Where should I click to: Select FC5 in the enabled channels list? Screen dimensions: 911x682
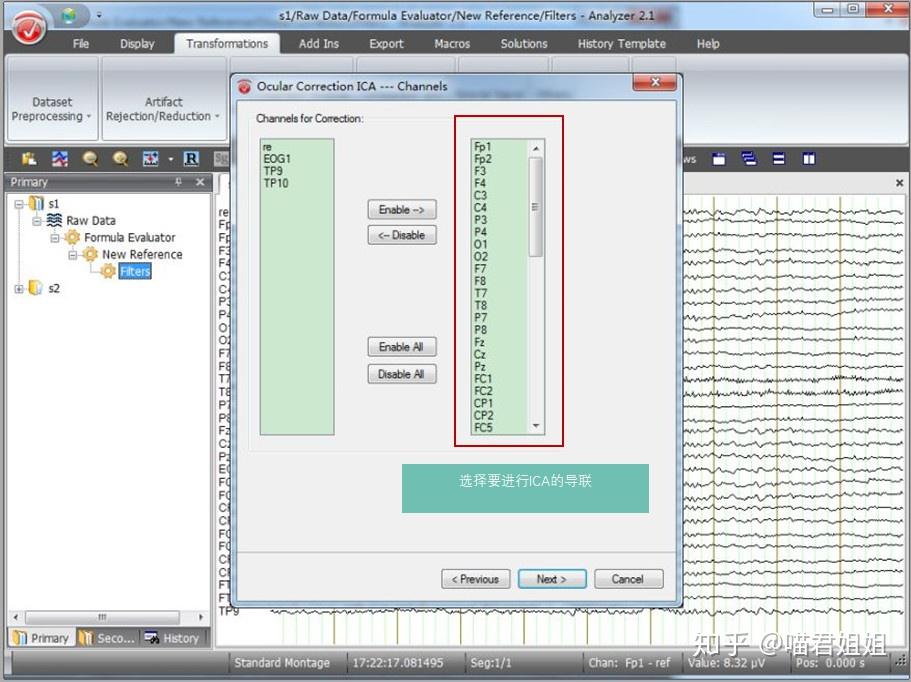point(483,428)
